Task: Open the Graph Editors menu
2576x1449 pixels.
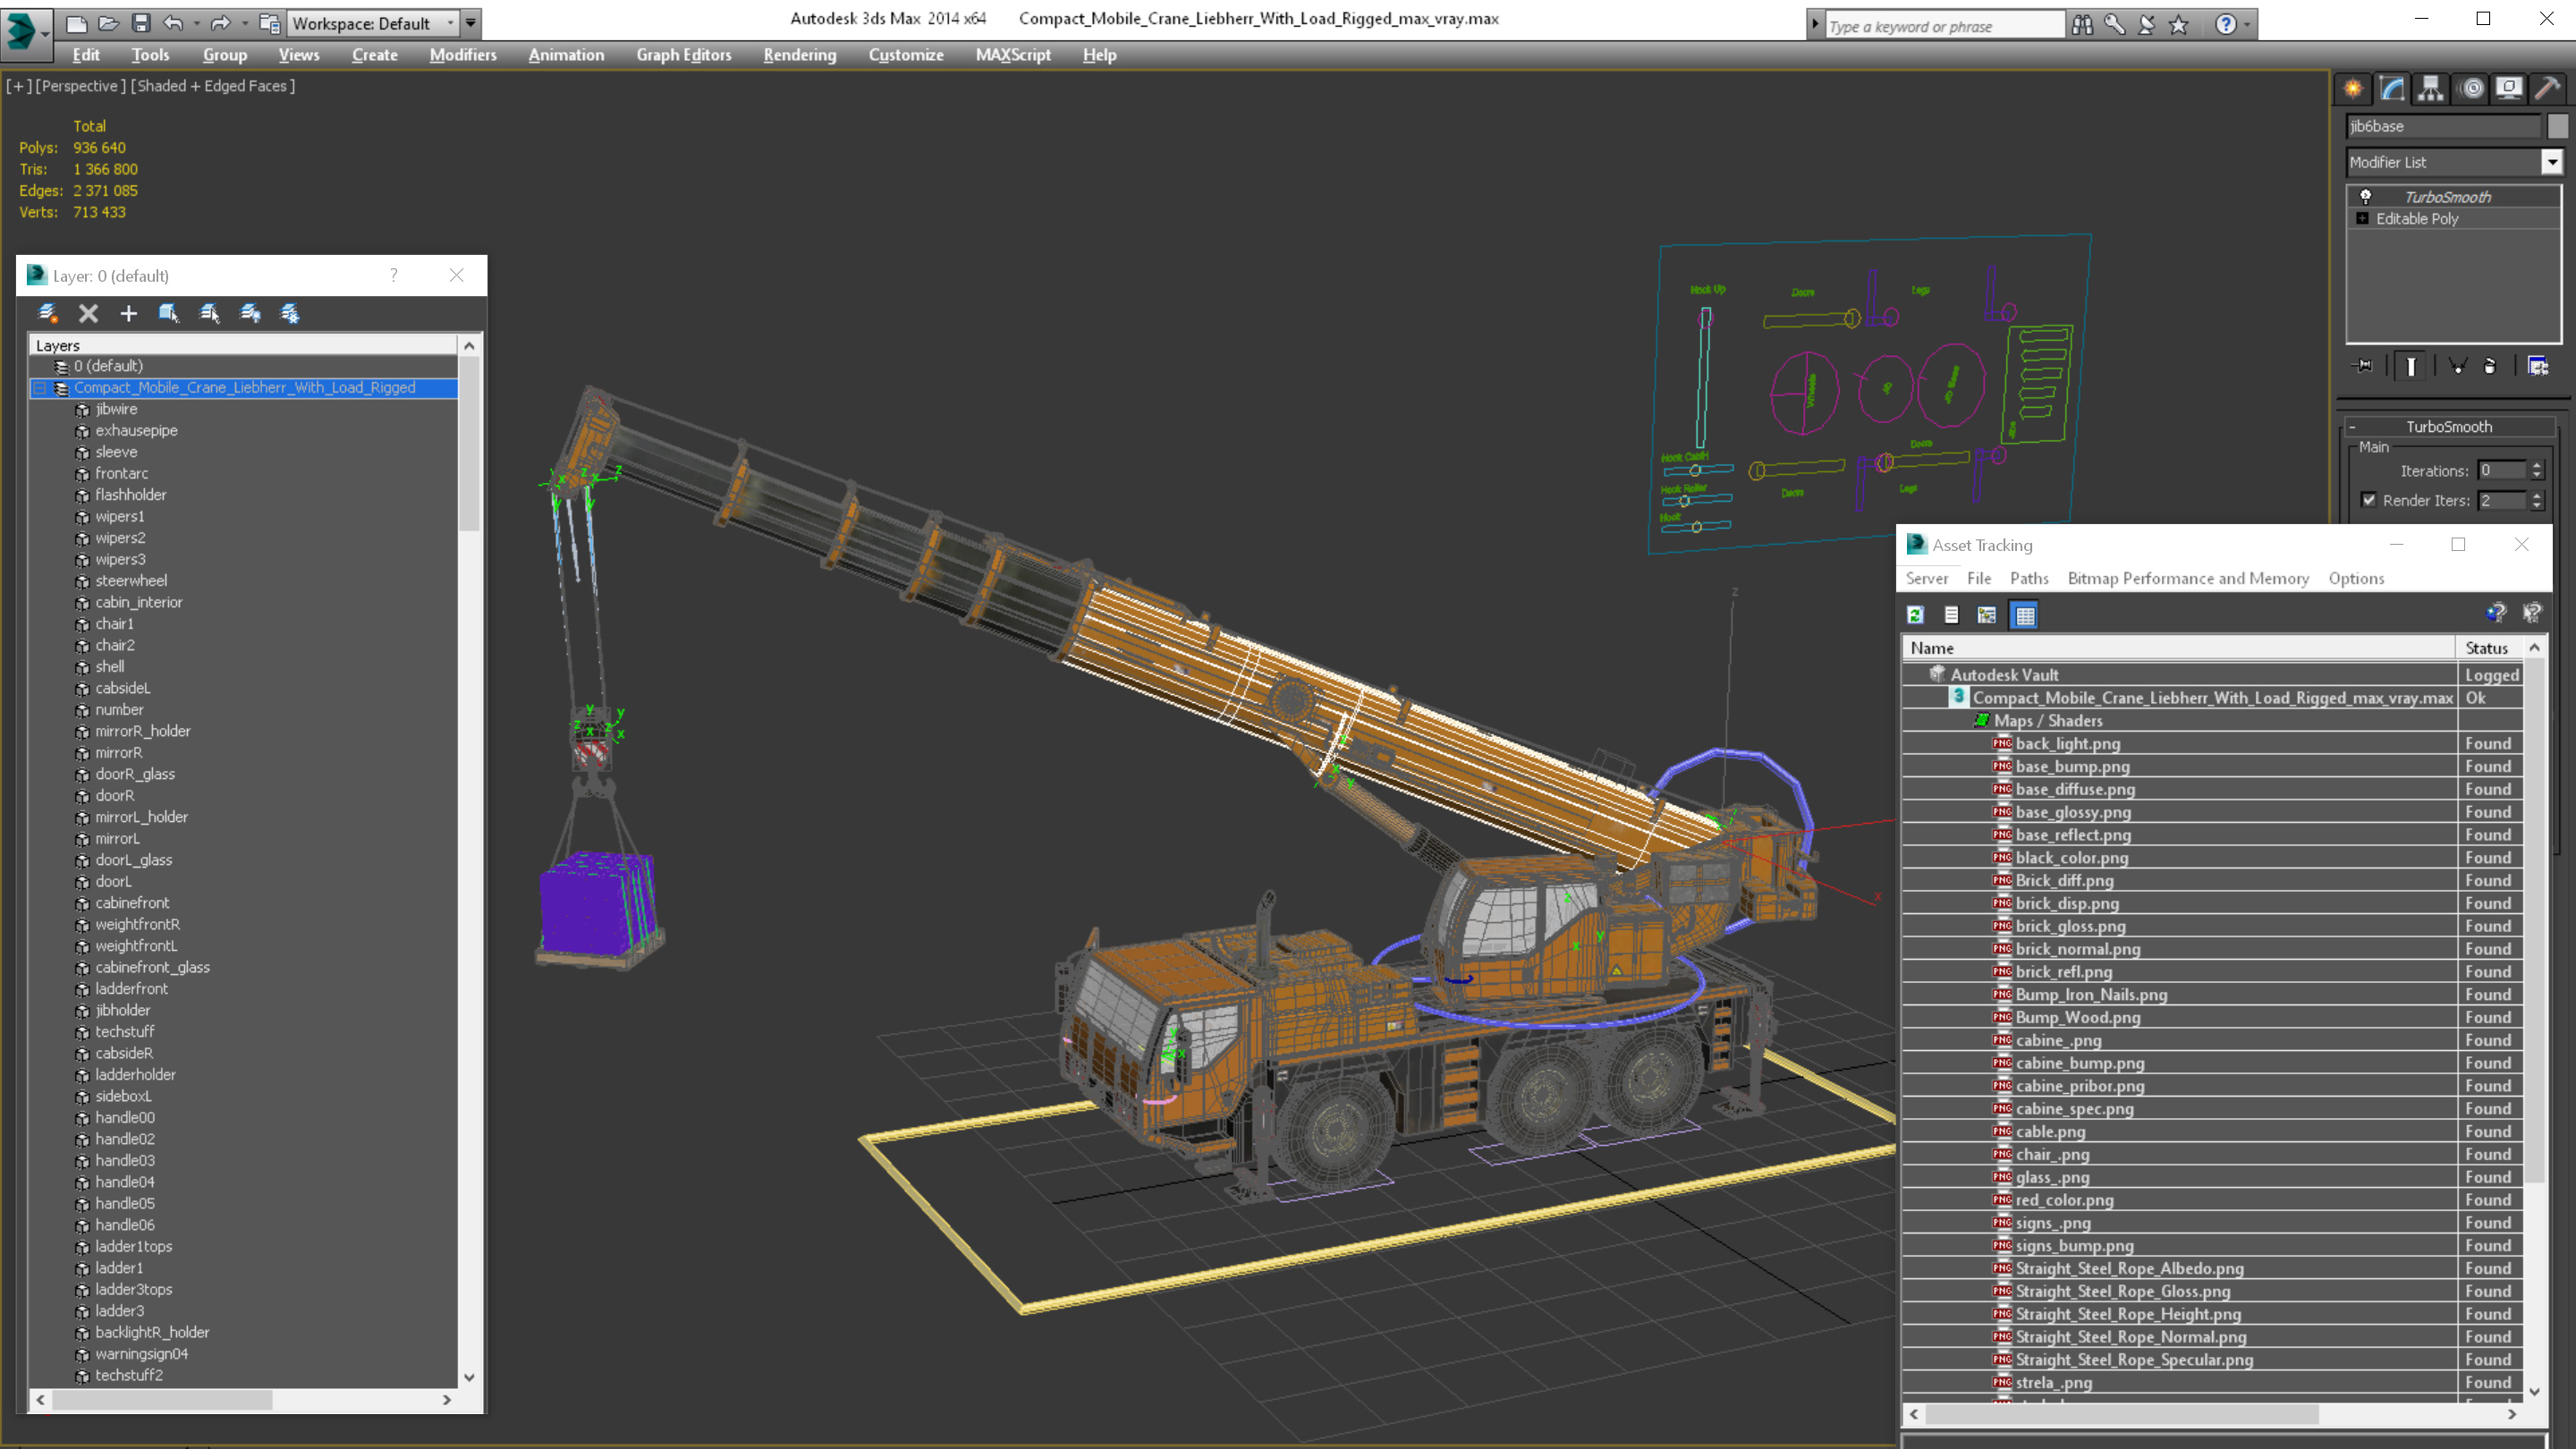Action: (684, 55)
